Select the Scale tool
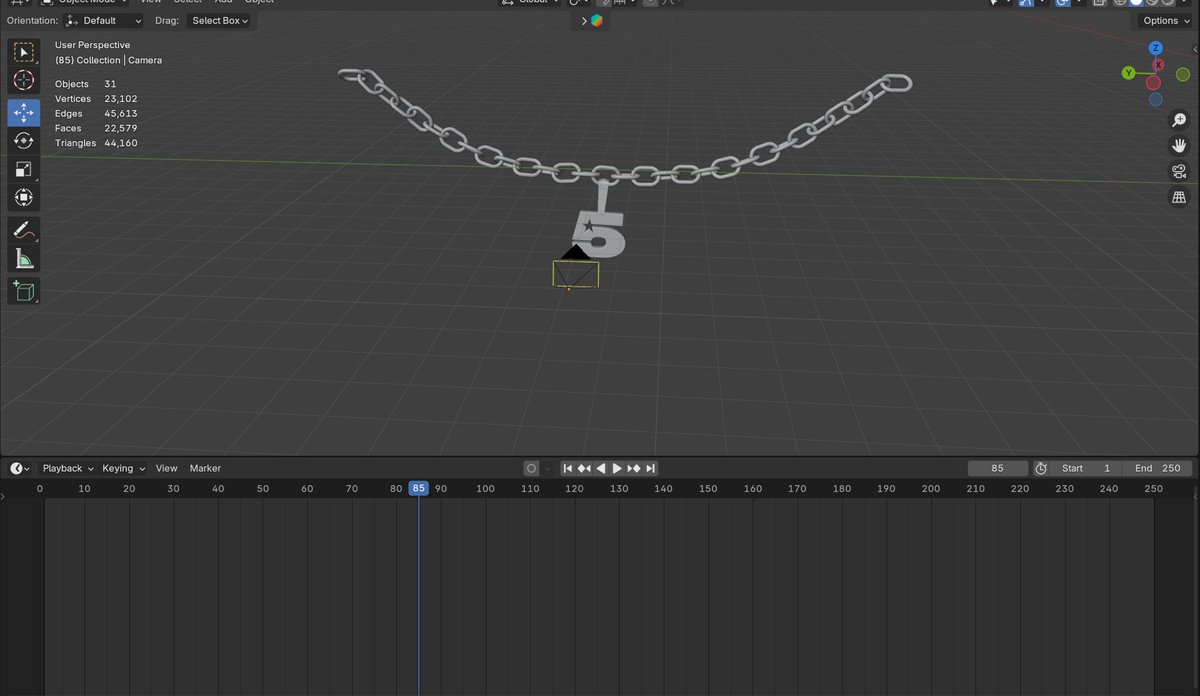 (24, 169)
